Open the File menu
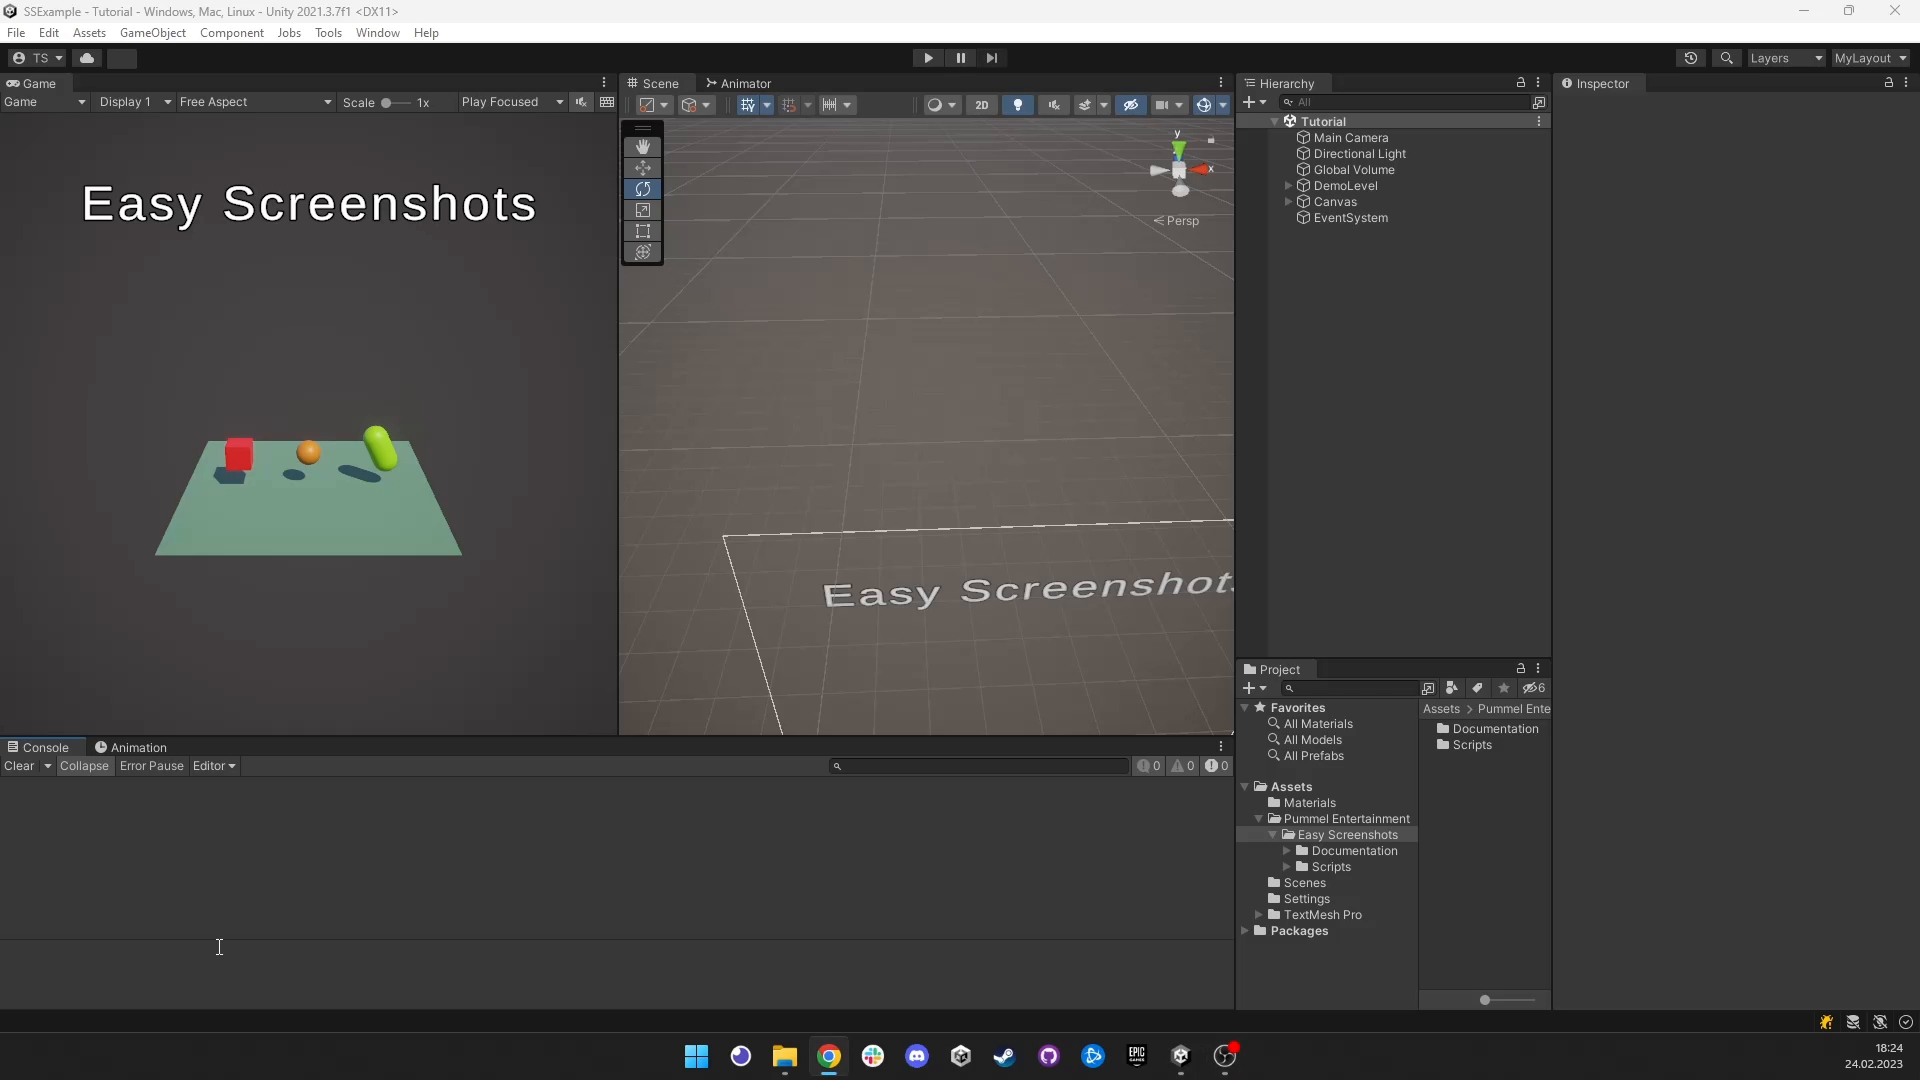Screen dimensions: 1920x1080 (16, 33)
